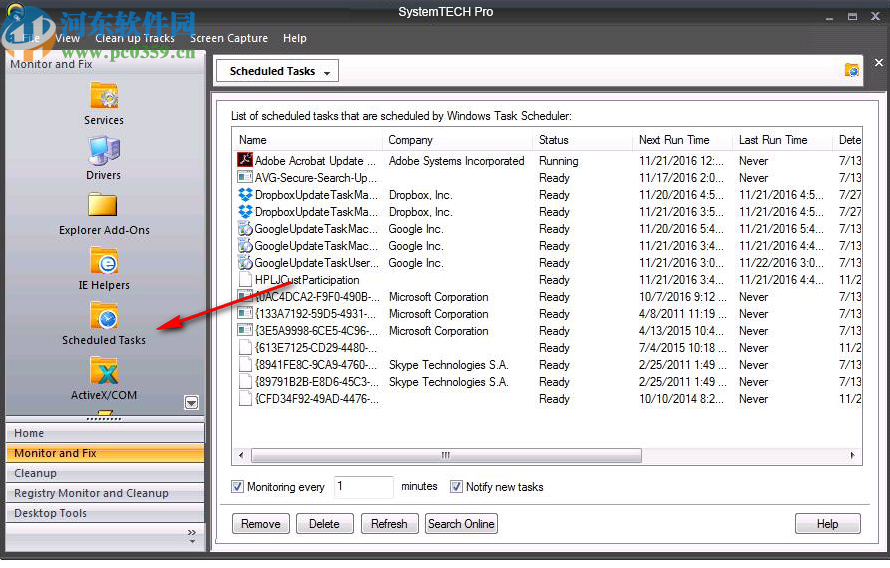
Task: Open the View menu
Action: (68, 38)
